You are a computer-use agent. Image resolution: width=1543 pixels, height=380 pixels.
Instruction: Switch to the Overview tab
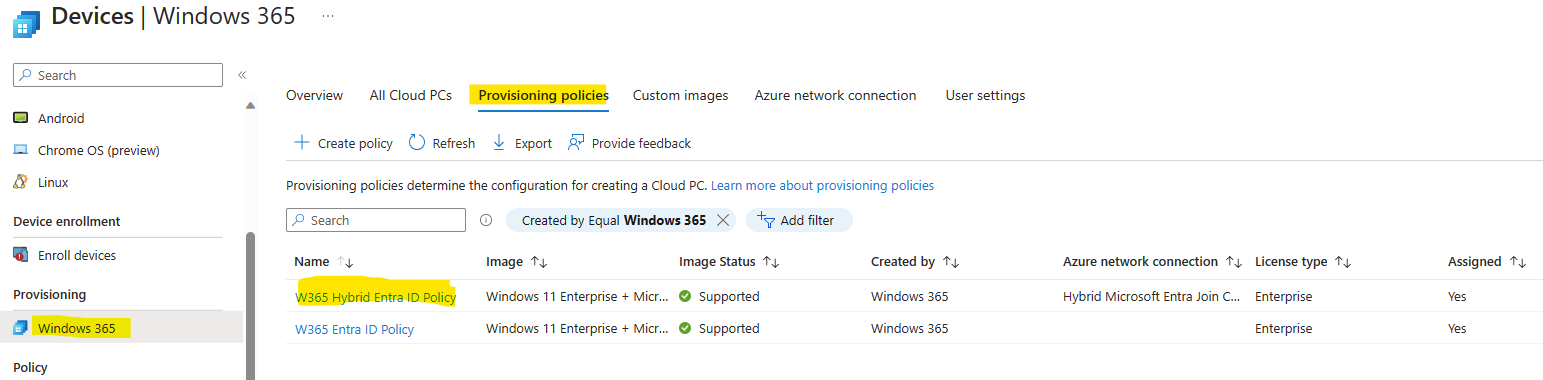coord(314,95)
